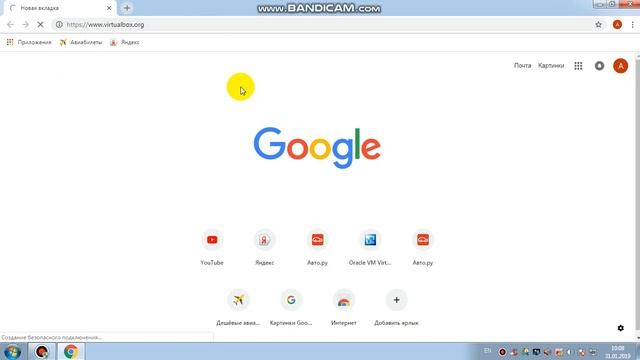The height and width of the screenshot is (360, 640).
Task: Open the Apps grid in the bookmarks bar
Action: point(29,42)
